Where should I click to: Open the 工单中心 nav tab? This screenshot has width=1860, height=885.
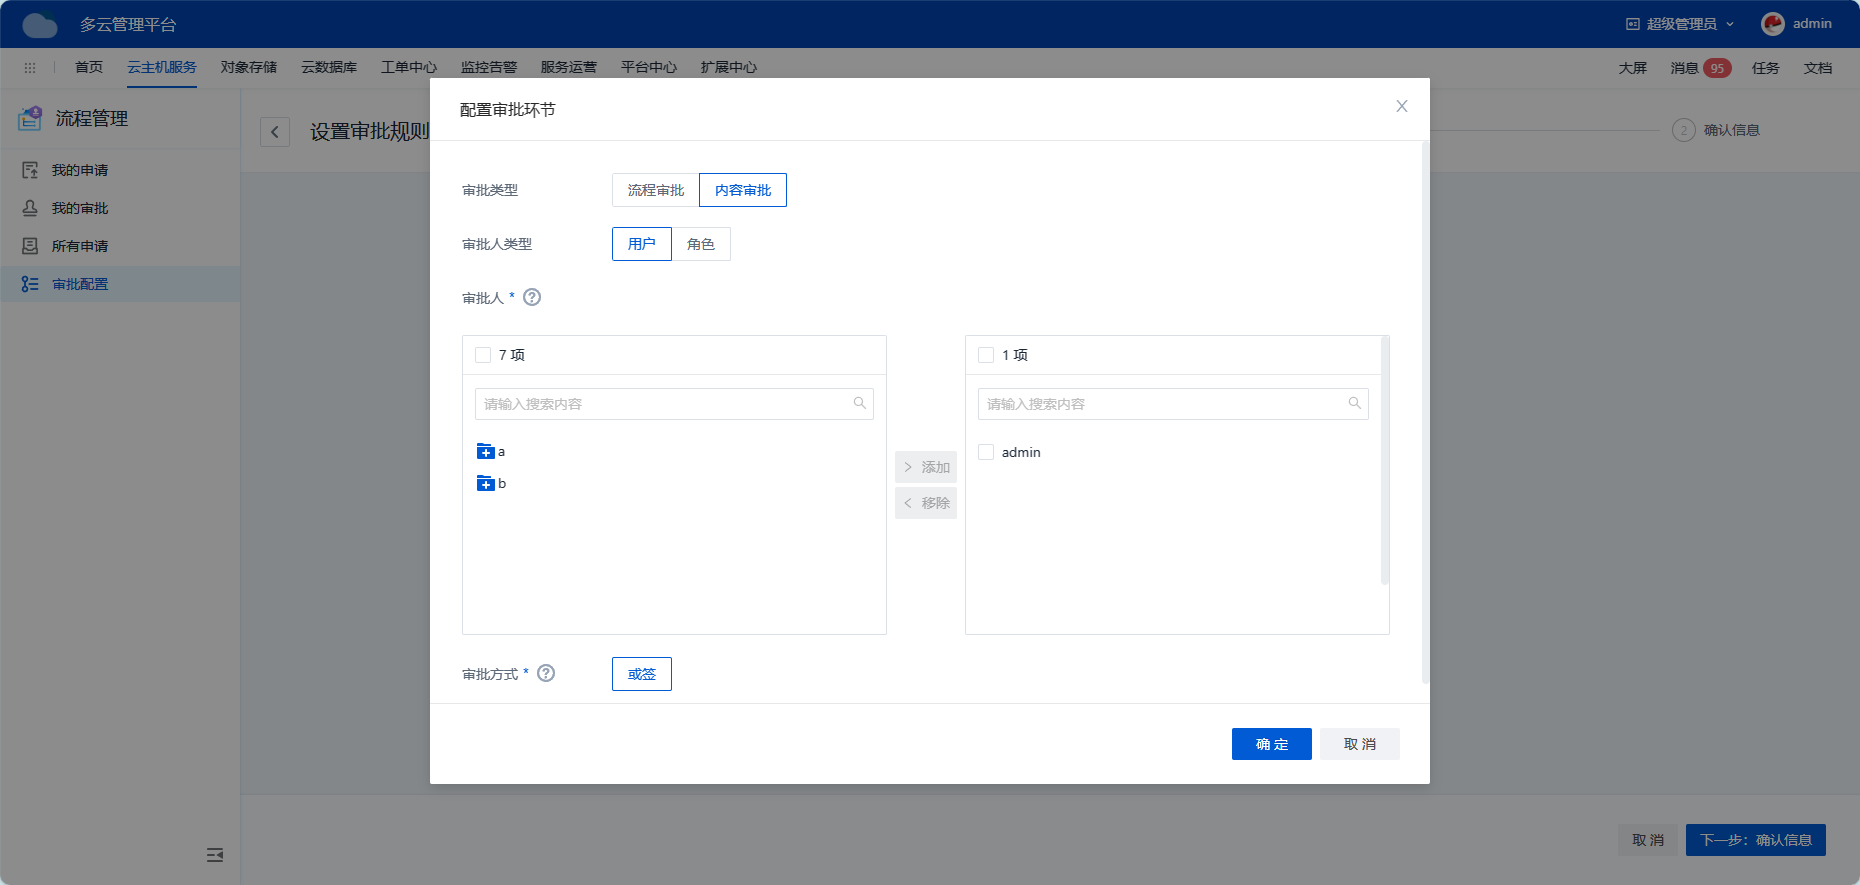[409, 67]
